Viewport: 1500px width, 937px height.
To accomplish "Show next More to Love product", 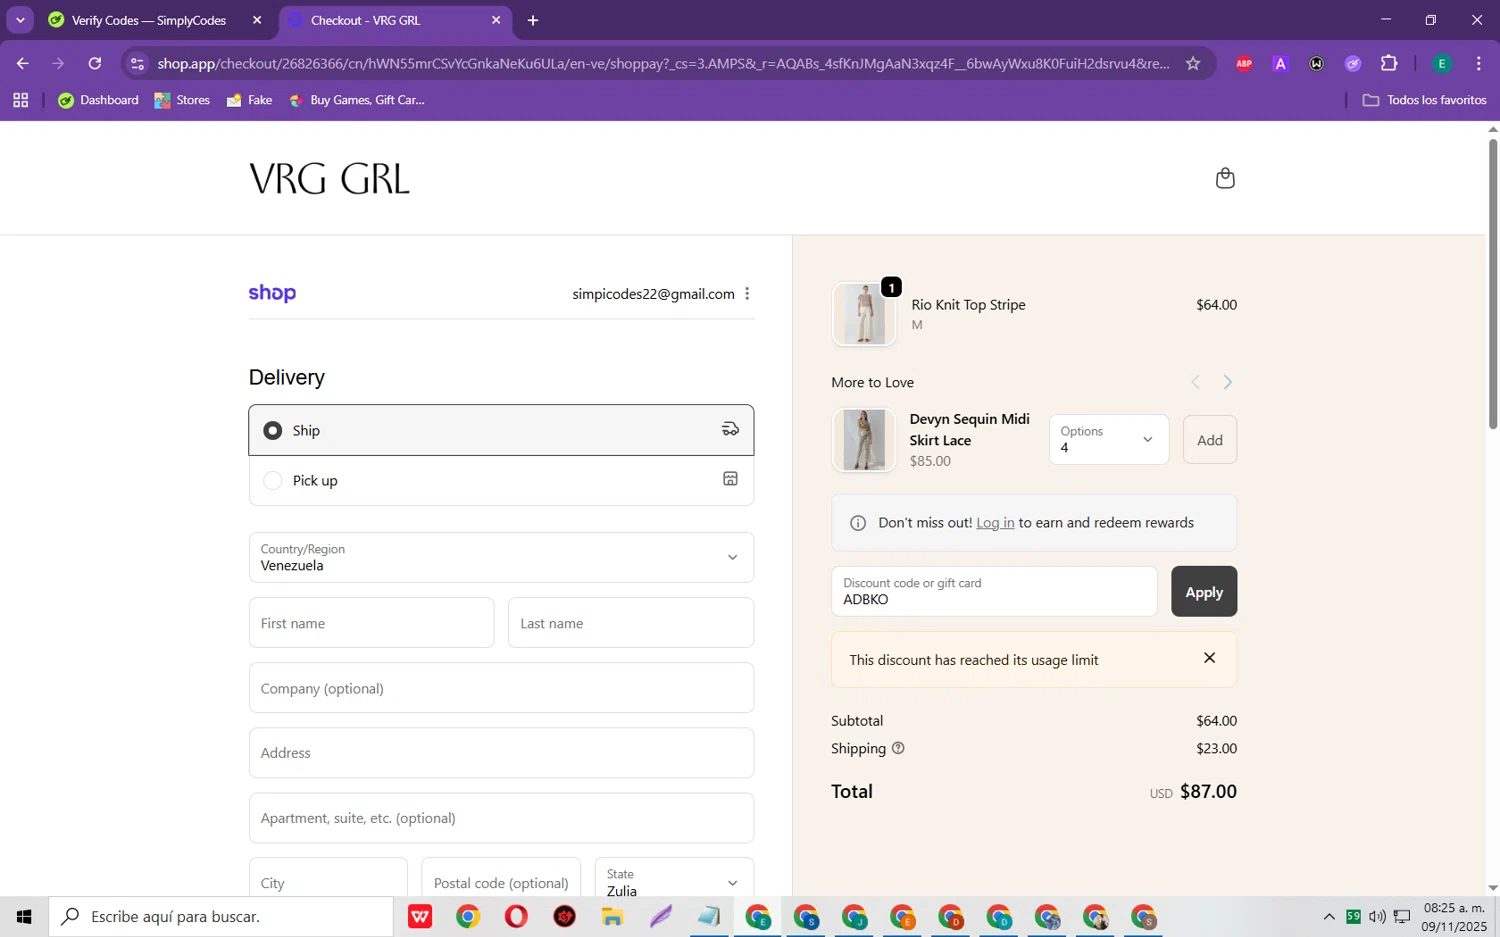I will pos(1228,382).
